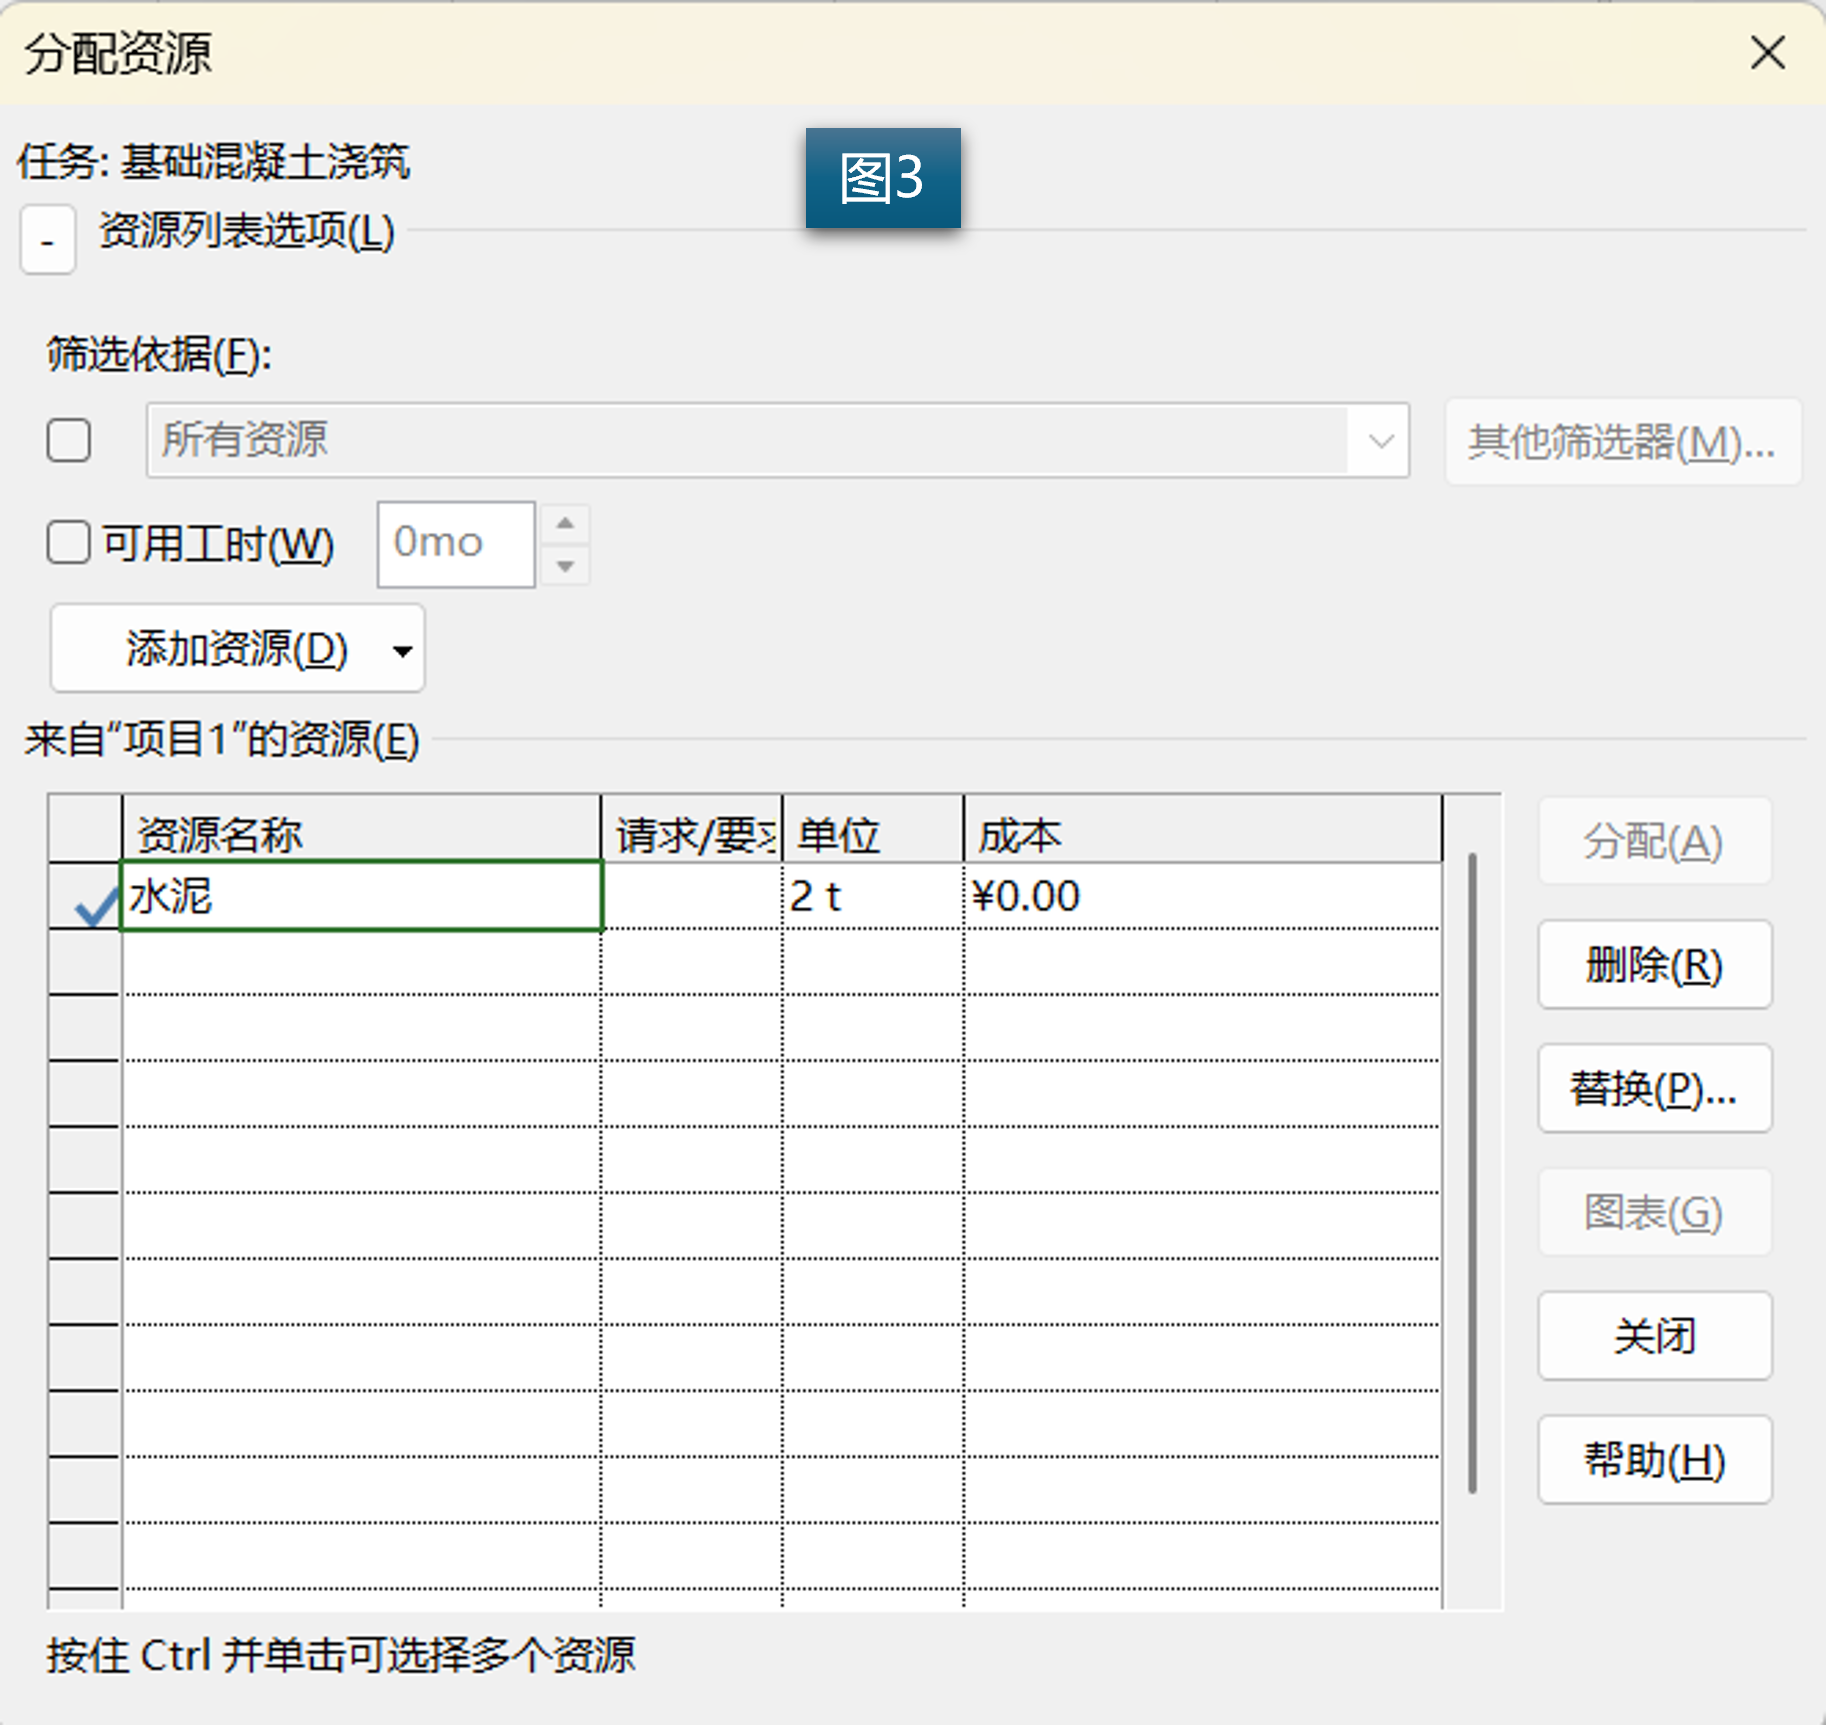Screen dimensions: 1826x1725
Task: Tick the 可用工时(W) checkbox
Action: pyautogui.click(x=69, y=543)
